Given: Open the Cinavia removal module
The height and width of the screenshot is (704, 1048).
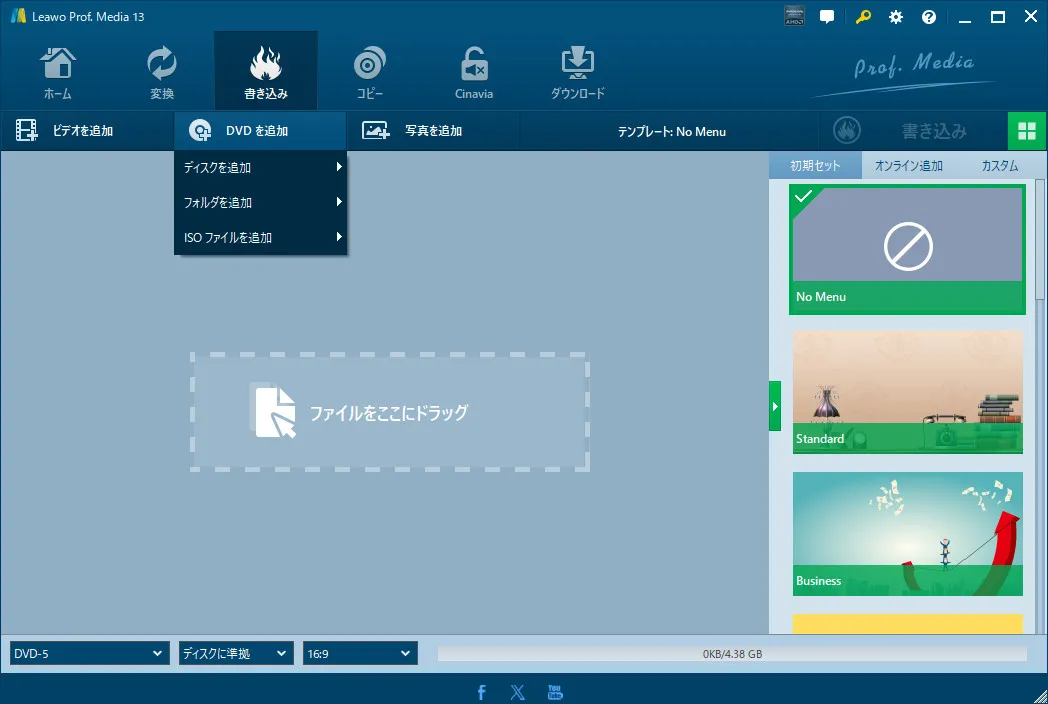Looking at the screenshot, I should coord(474,72).
